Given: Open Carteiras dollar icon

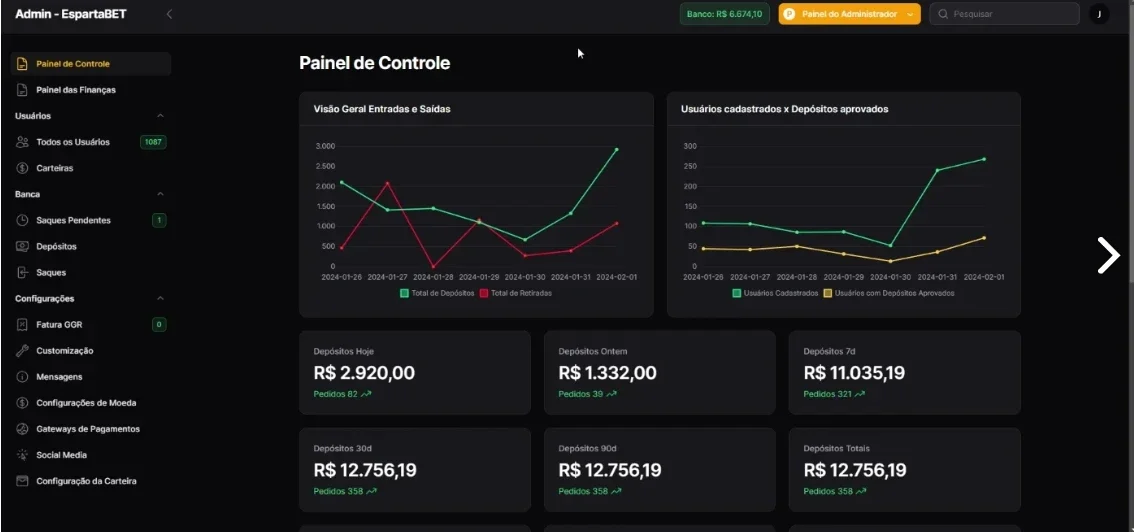Looking at the screenshot, I should [x=22, y=168].
